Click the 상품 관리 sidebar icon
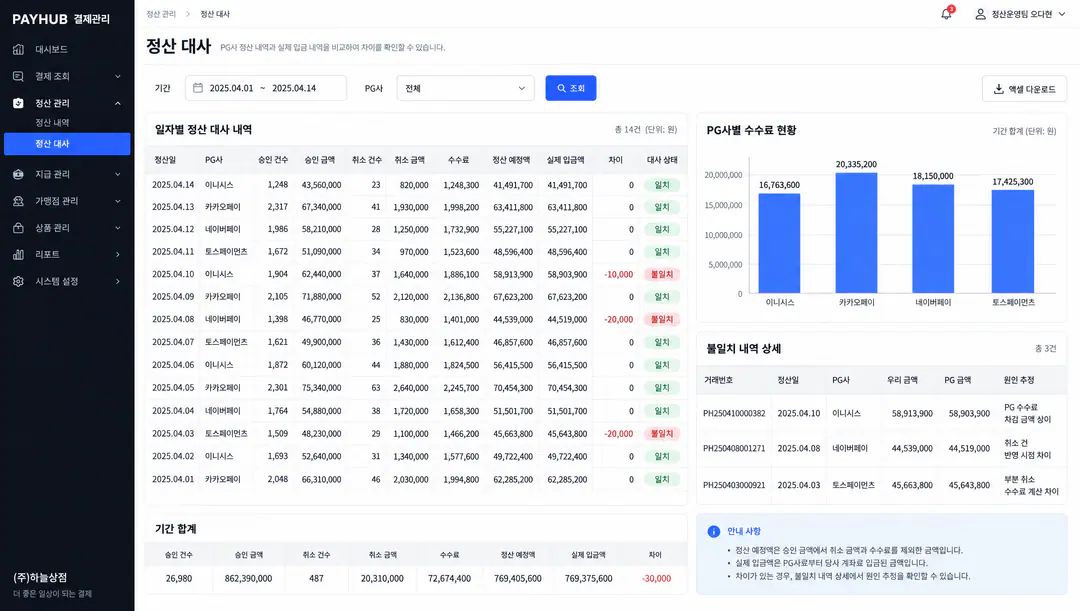This screenshot has width=1080, height=611. (x=19, y=228)
